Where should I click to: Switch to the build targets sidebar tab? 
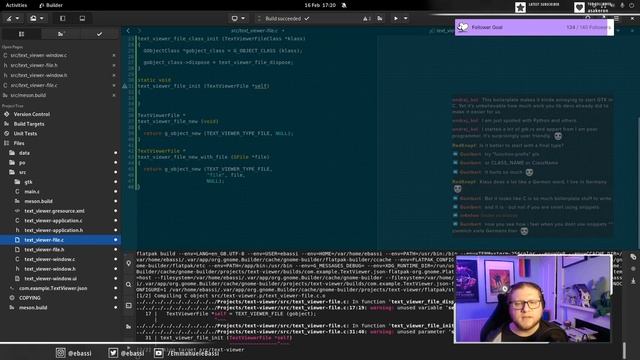click(61, 34)
